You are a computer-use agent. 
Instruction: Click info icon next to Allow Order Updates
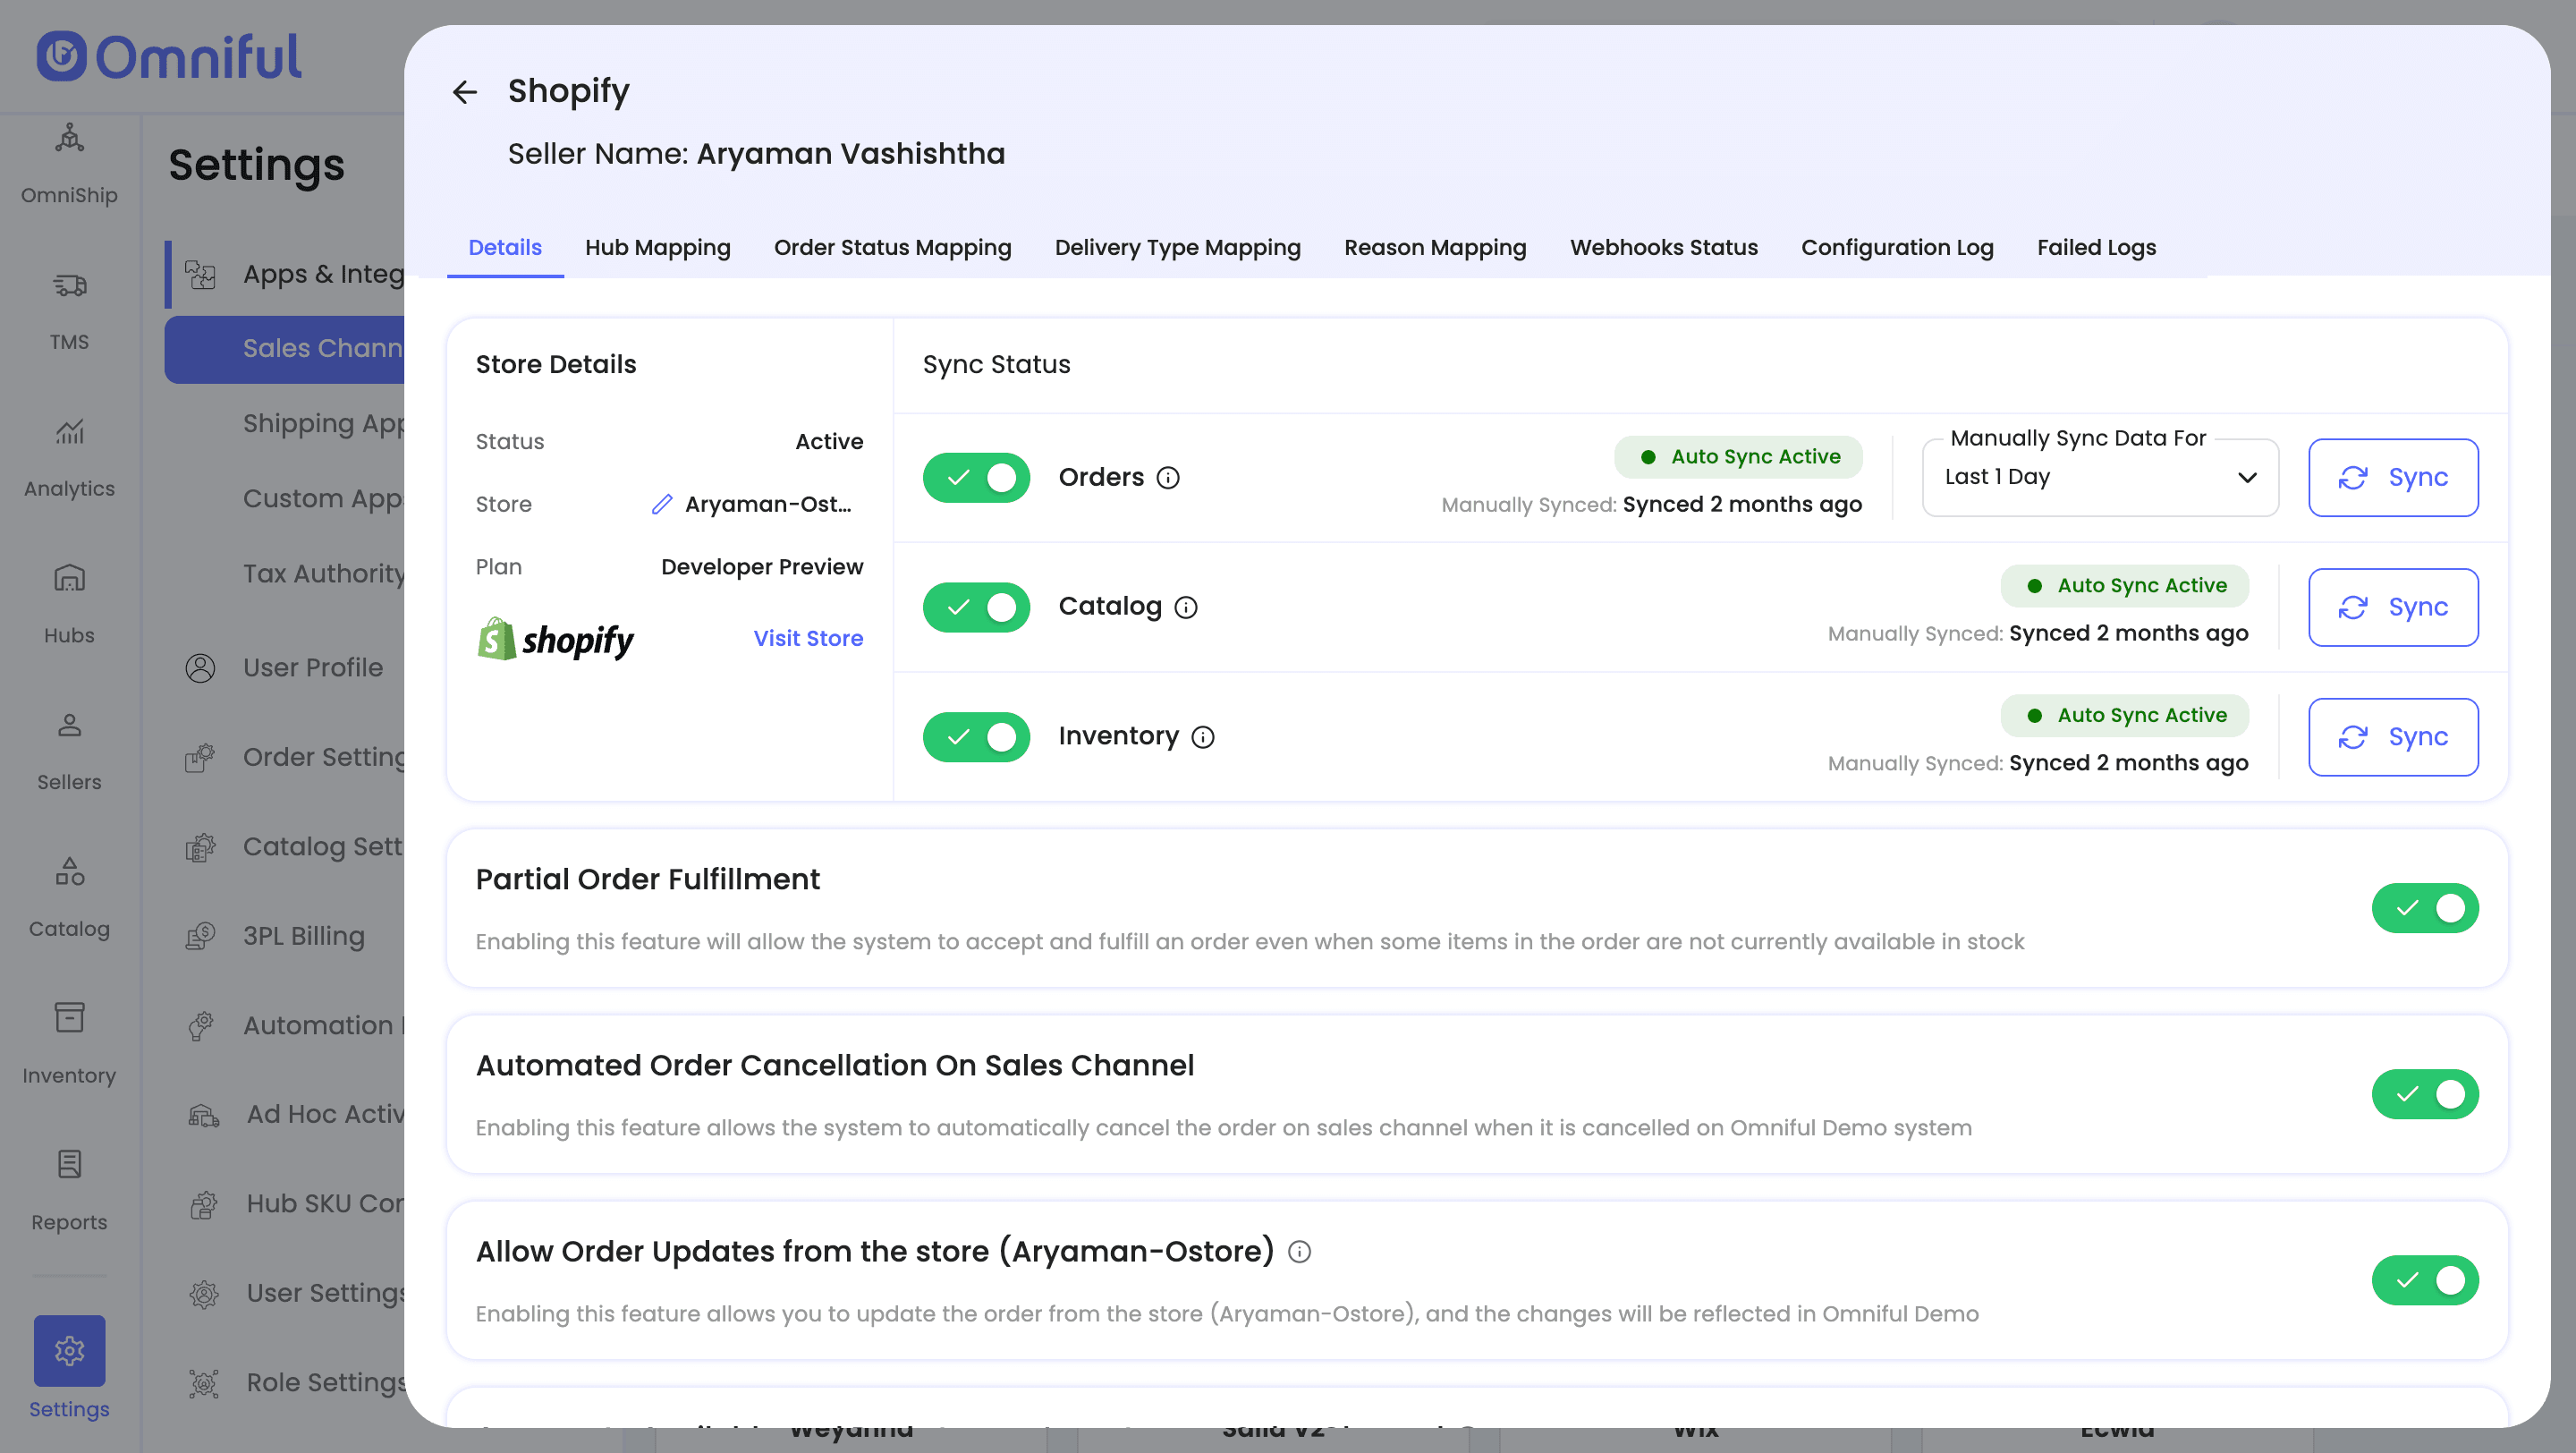pyautogui.click(x=1299, y=1251)
